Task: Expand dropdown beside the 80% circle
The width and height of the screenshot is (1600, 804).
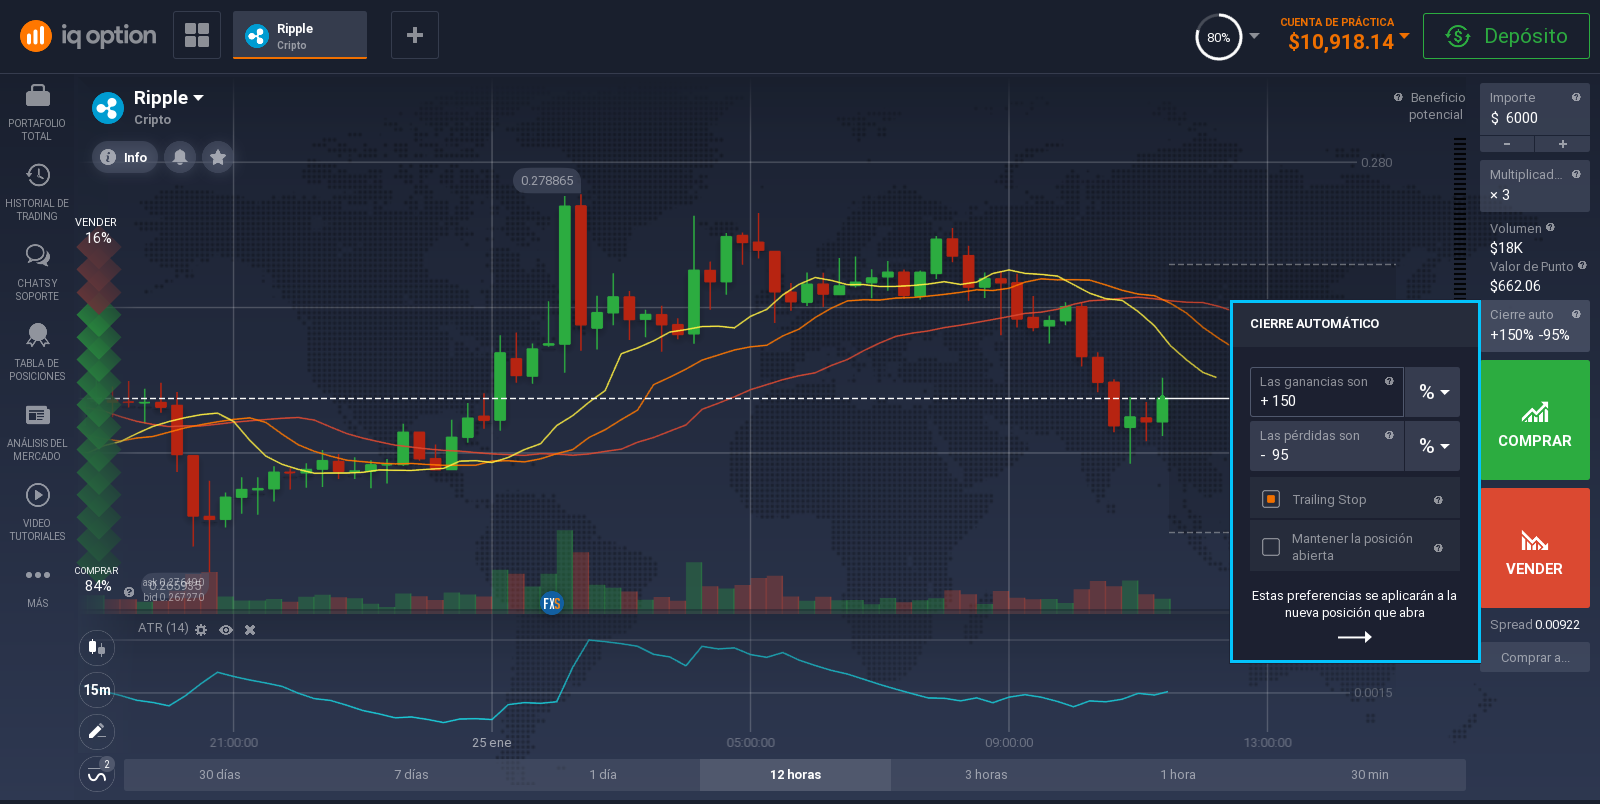Action: (x=1254, y=36)
